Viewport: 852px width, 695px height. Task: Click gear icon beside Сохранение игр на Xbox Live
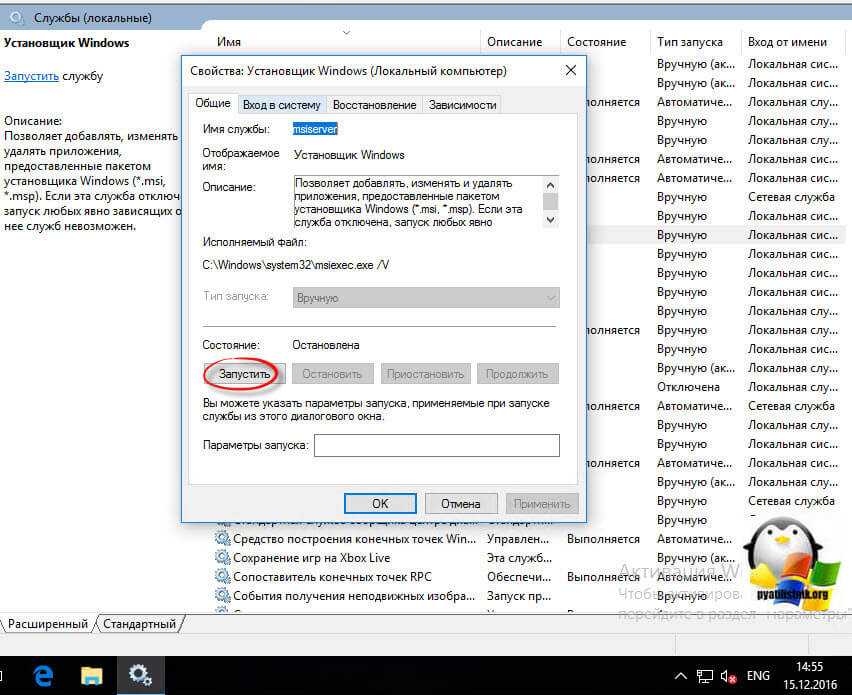[x=222, y=558]
